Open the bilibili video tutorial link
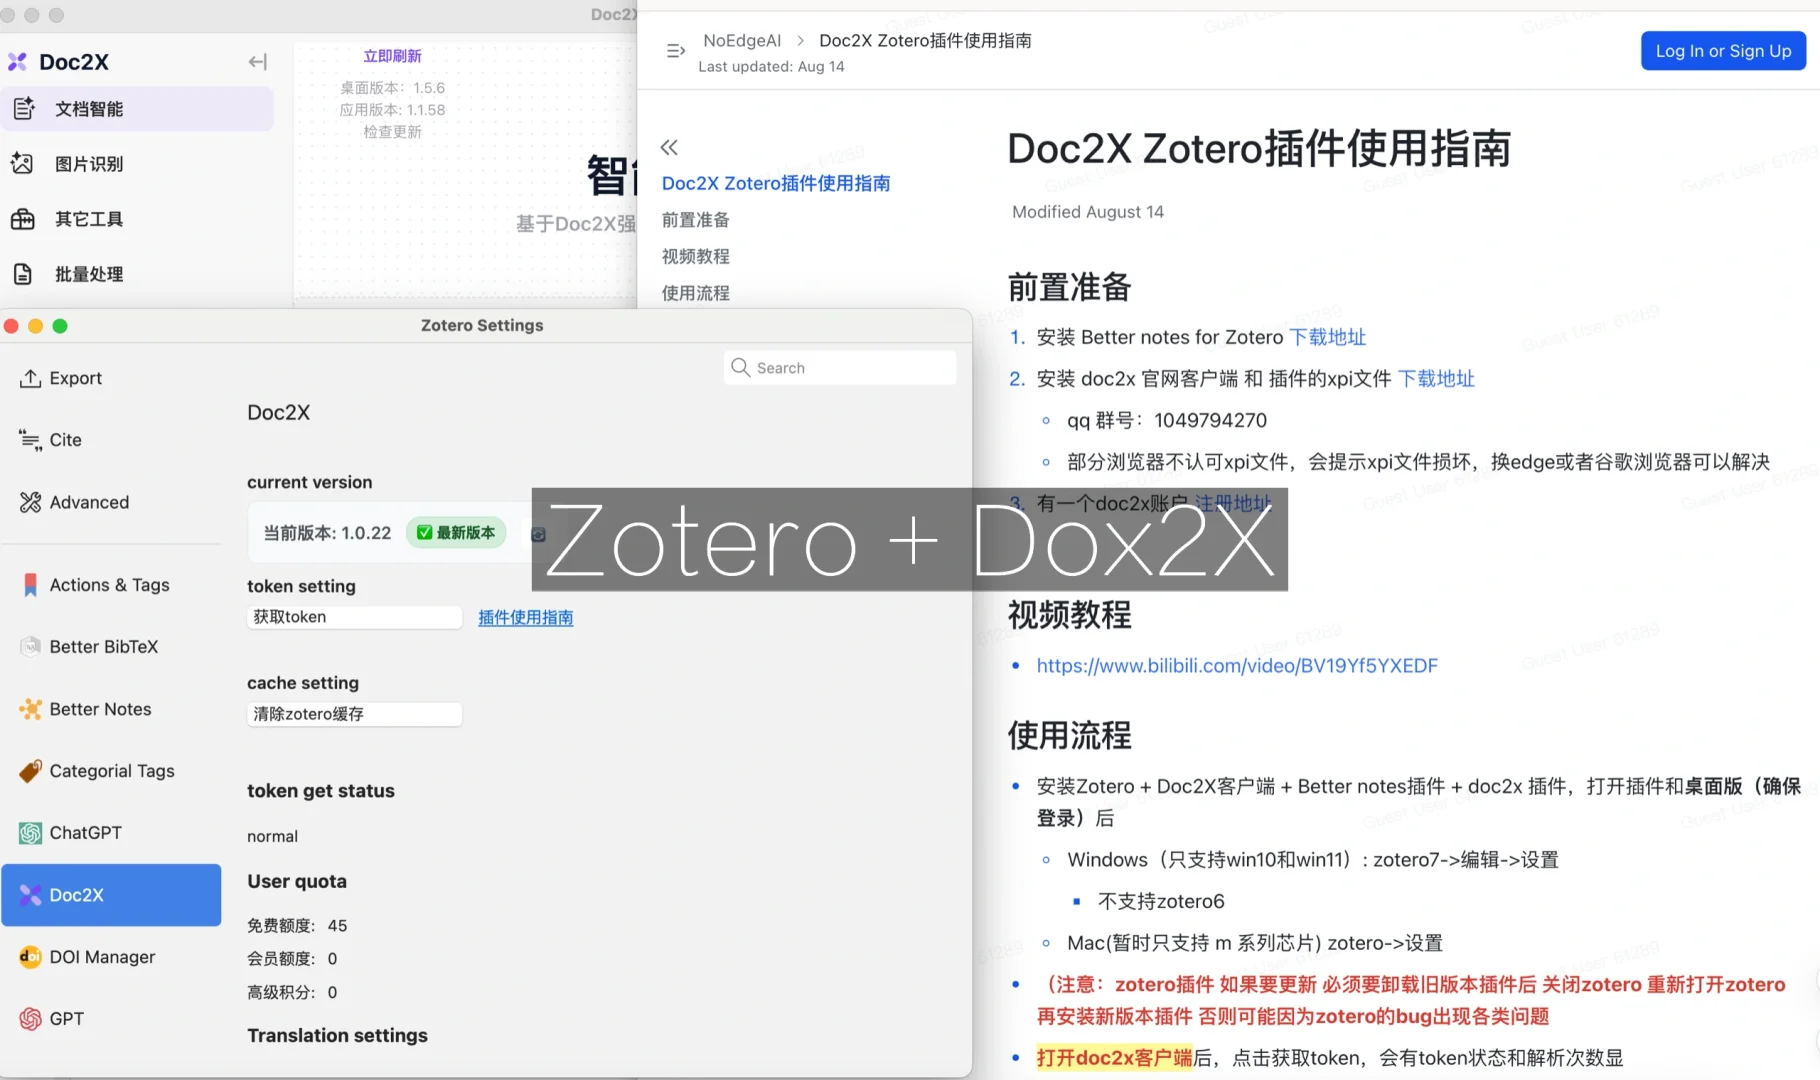This screenshot has height=1080, width=1820. pos(1236,665)
